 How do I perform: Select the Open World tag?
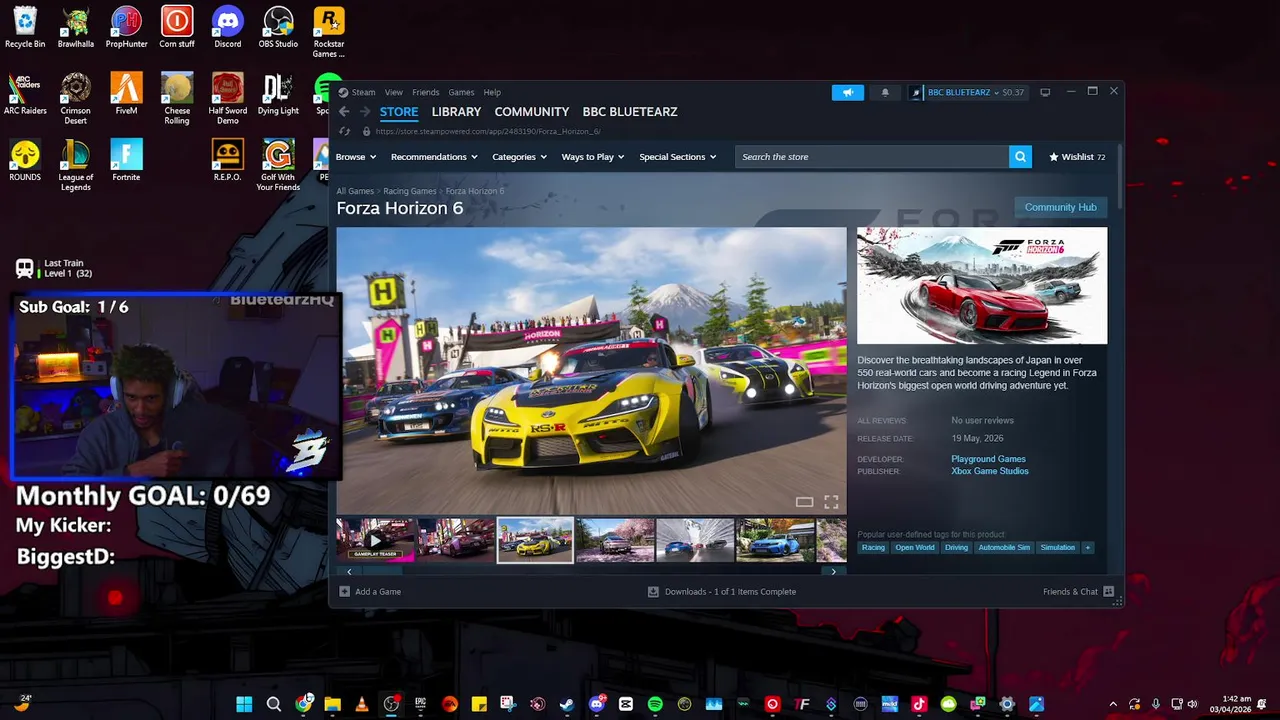pyautogui.click(x=915, y=548)
